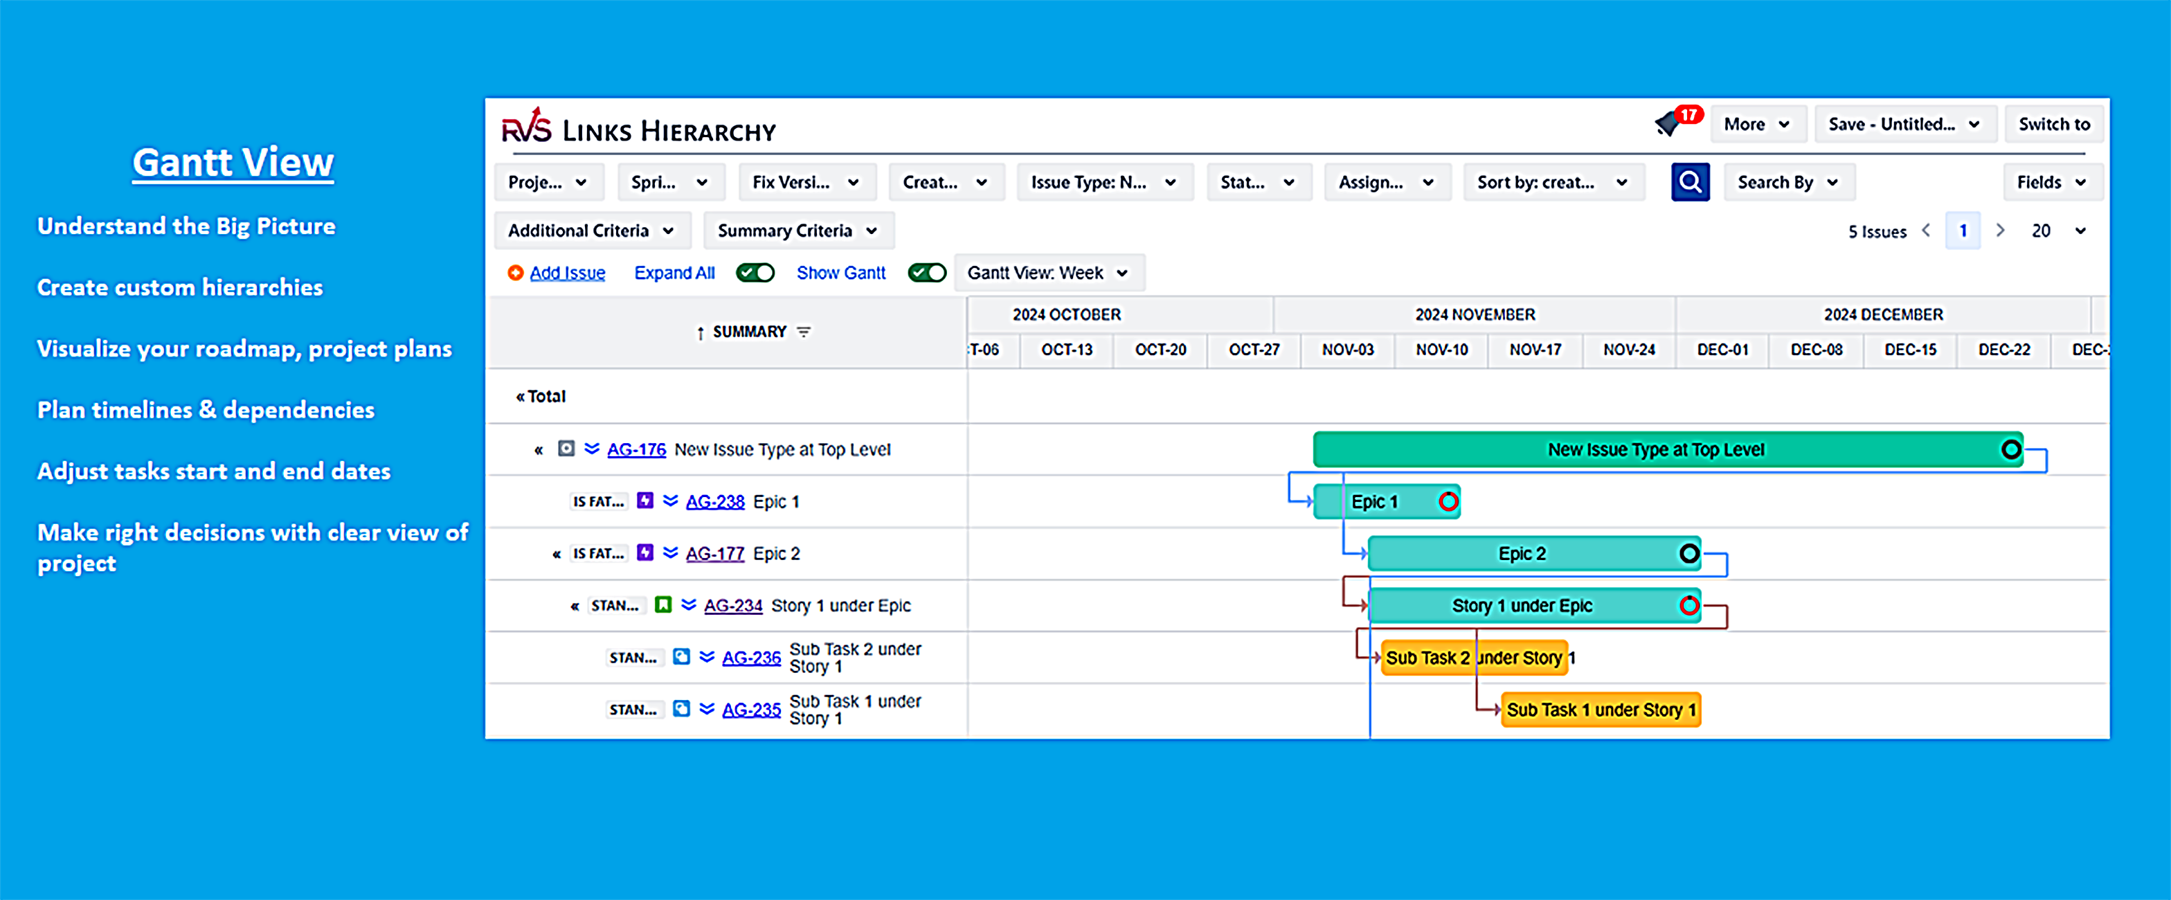This screenshot has width=2171, height=900.
Task: Open the Created filter dropdown
Action: [x=945, y=182]
